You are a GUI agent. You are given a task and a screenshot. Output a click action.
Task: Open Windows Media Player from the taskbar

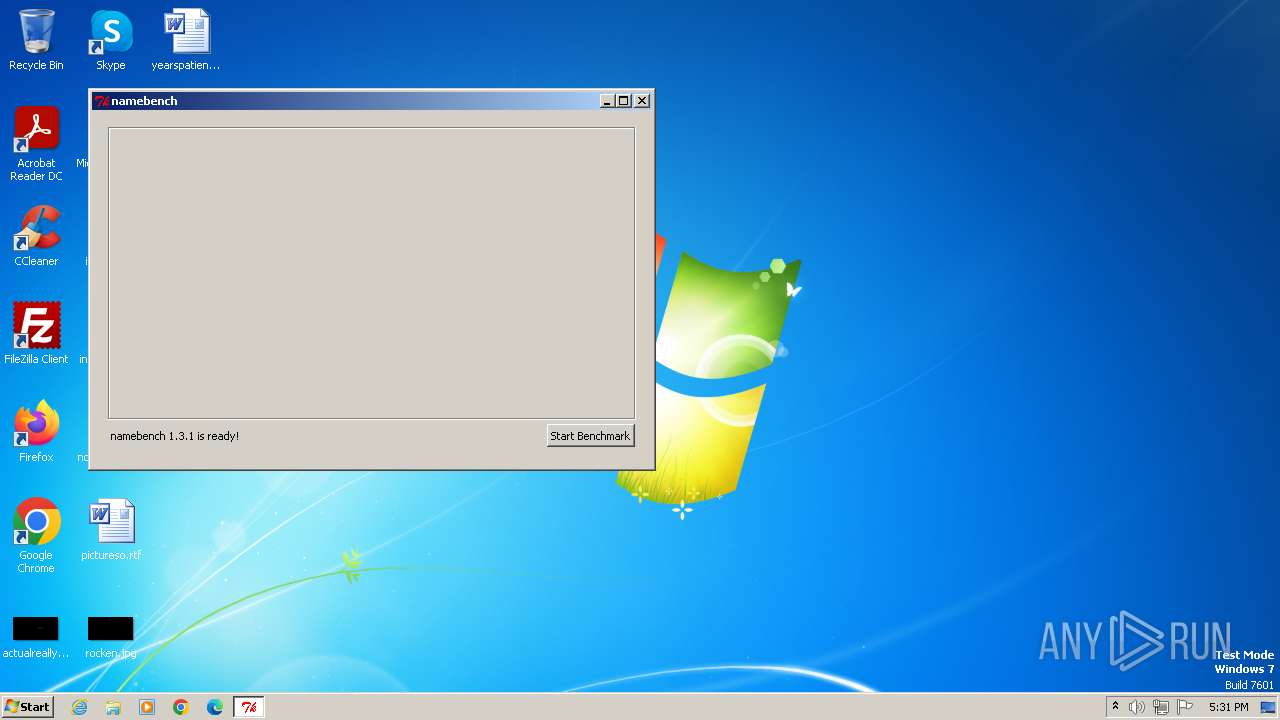pos(147,707)
